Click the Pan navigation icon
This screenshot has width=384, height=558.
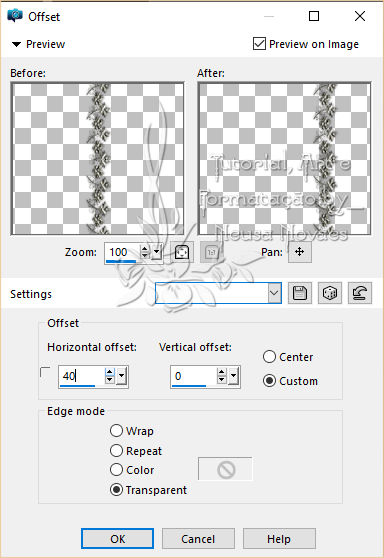300,252
